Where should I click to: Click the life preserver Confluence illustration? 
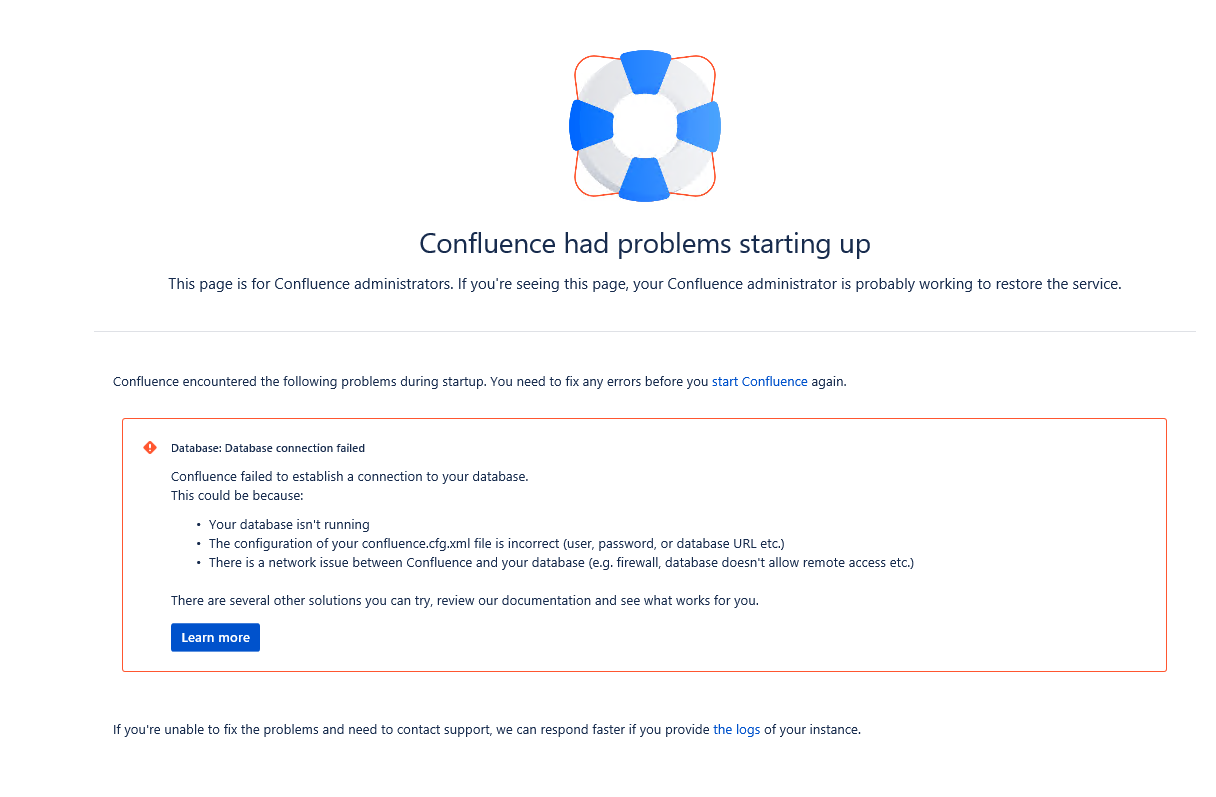(x=645, y=125)
